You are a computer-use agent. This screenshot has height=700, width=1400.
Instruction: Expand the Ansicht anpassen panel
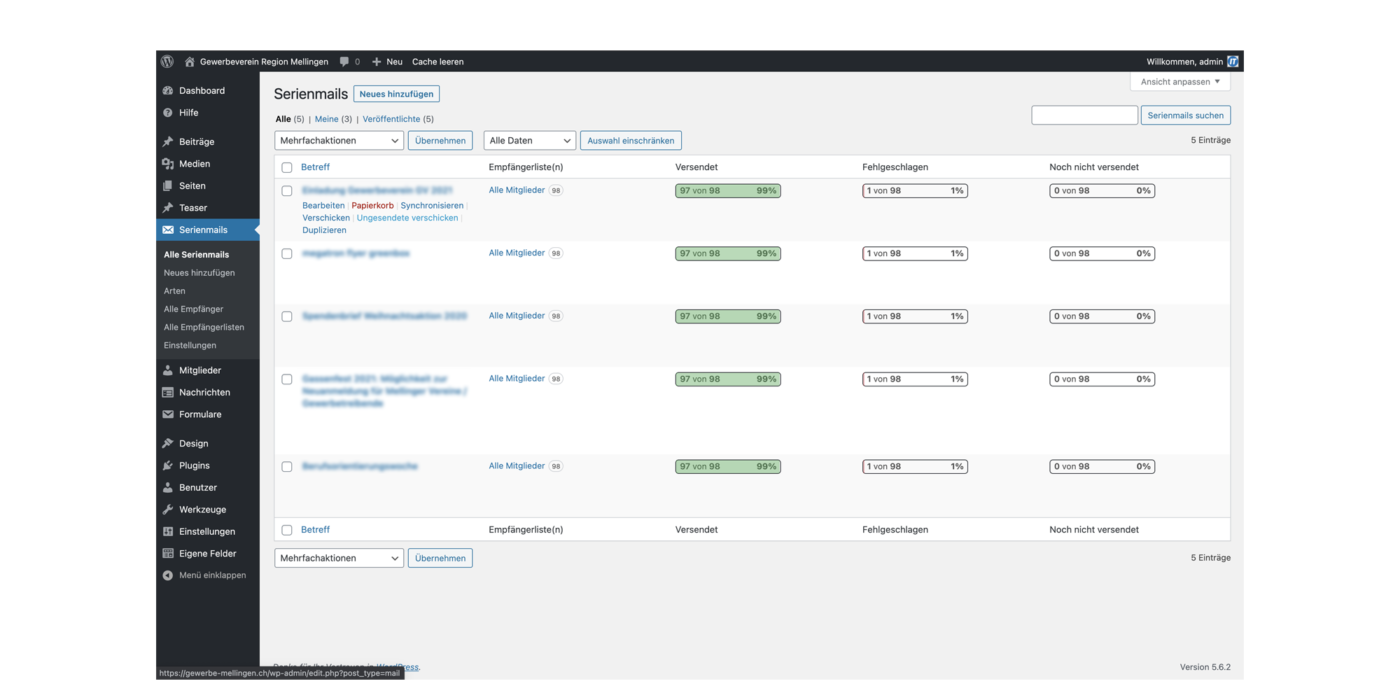point(1180,82)
